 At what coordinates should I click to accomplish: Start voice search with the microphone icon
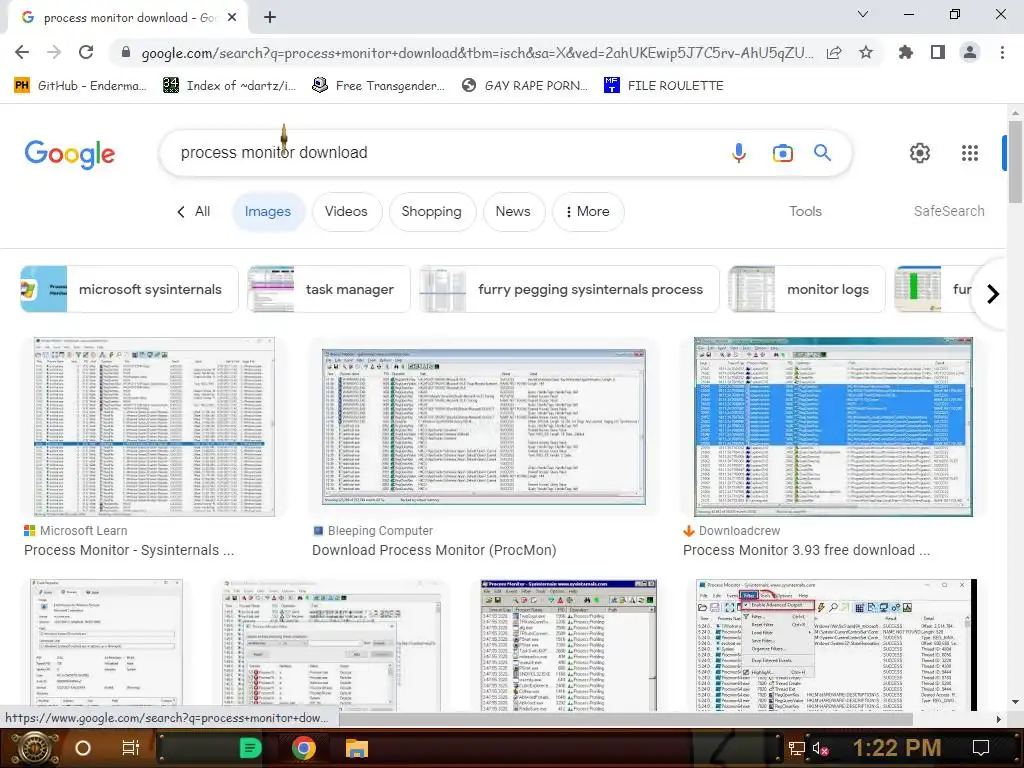tap(739, 153)
